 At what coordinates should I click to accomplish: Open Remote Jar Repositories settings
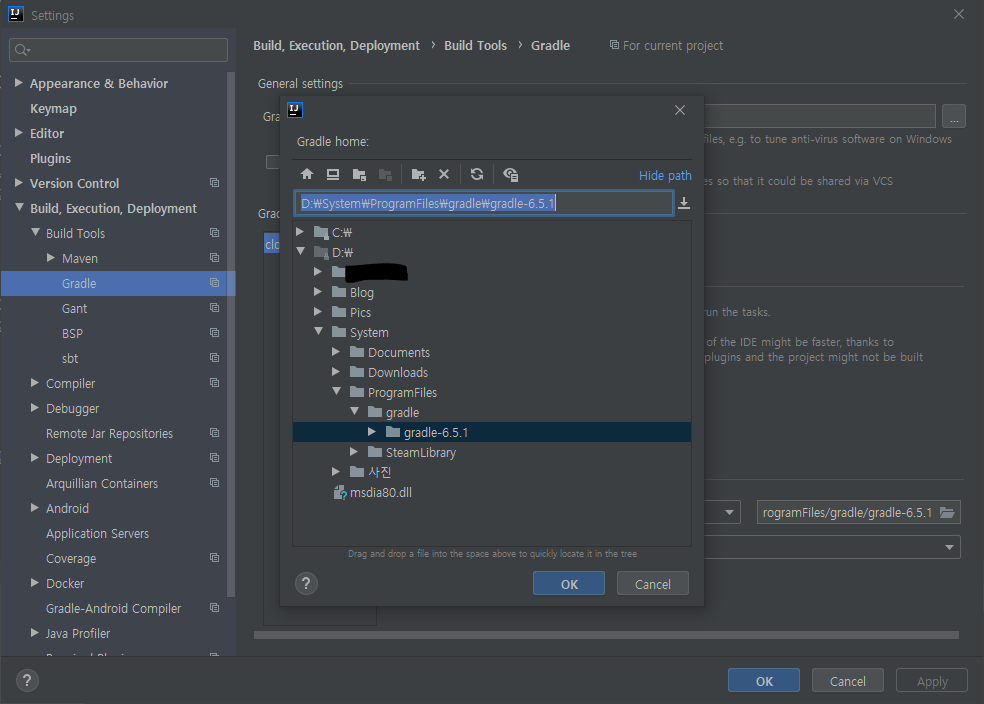[109, 434]
